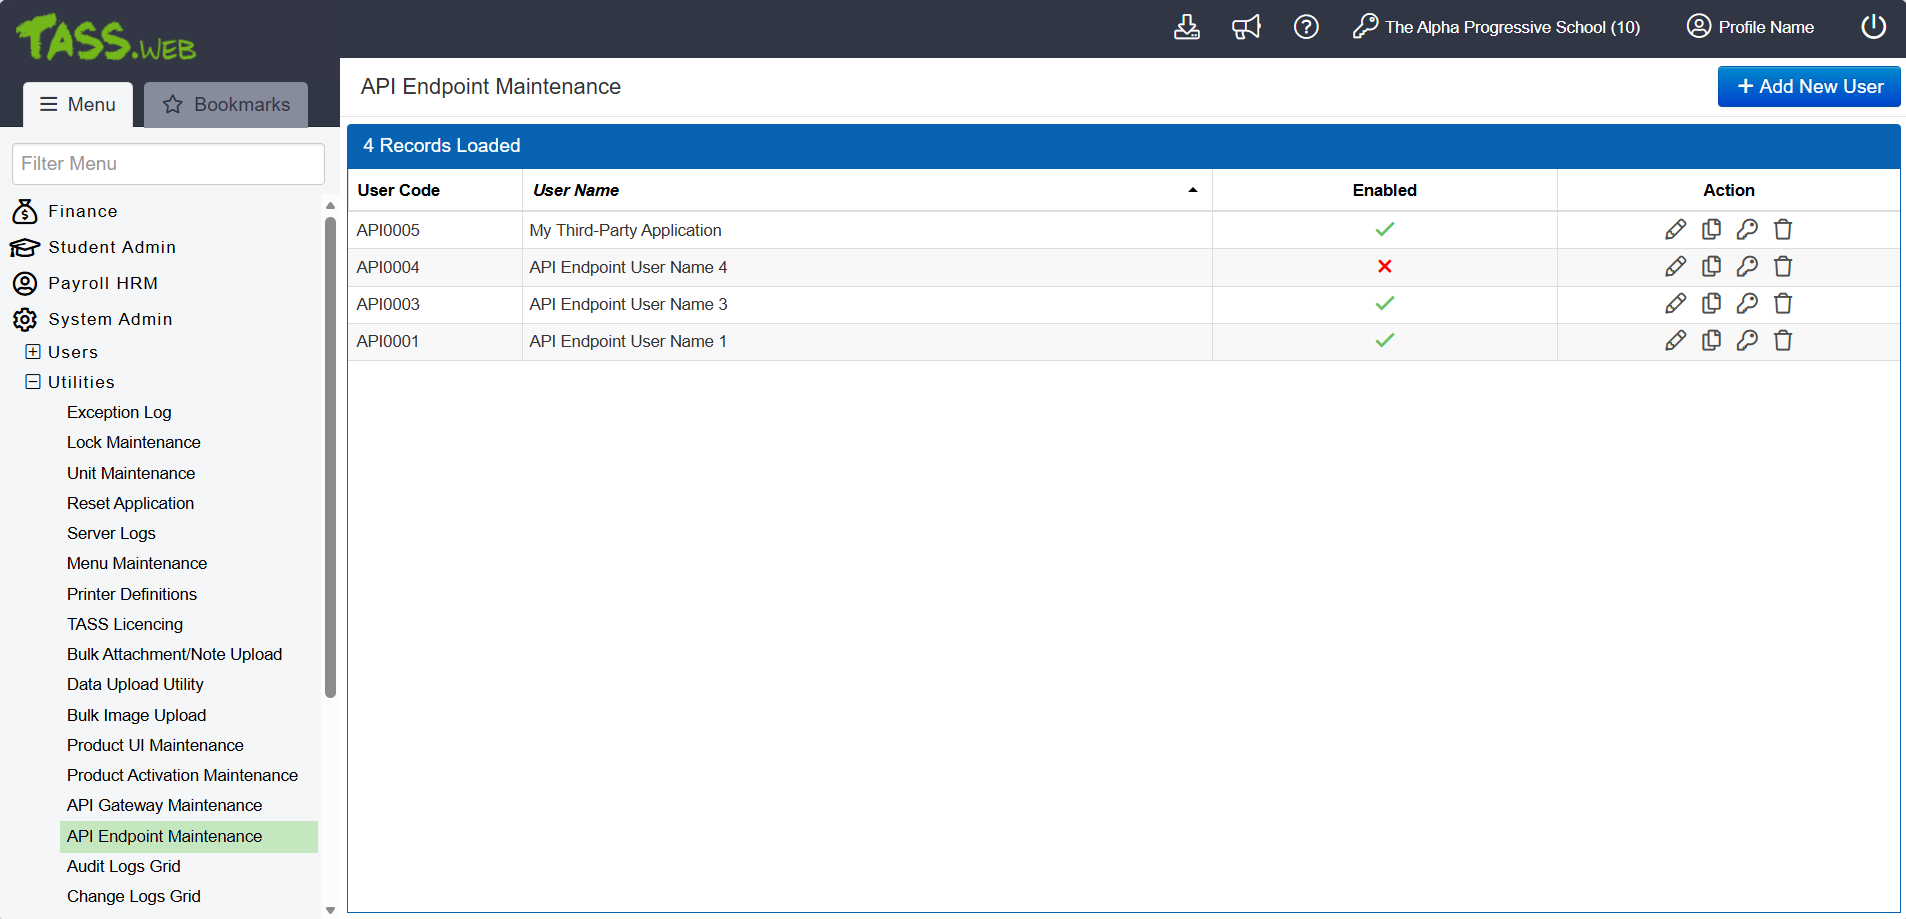This screenshot has width=1906, height=919.
Task: Click the red cross enabled status for API0004
Action: click(x=1384, y=267)
